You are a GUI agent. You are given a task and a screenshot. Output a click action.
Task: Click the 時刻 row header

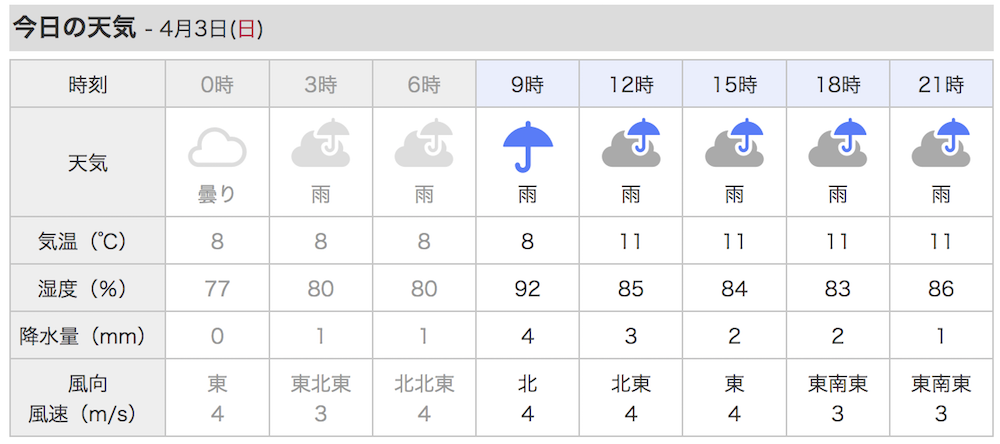(87, 84)
